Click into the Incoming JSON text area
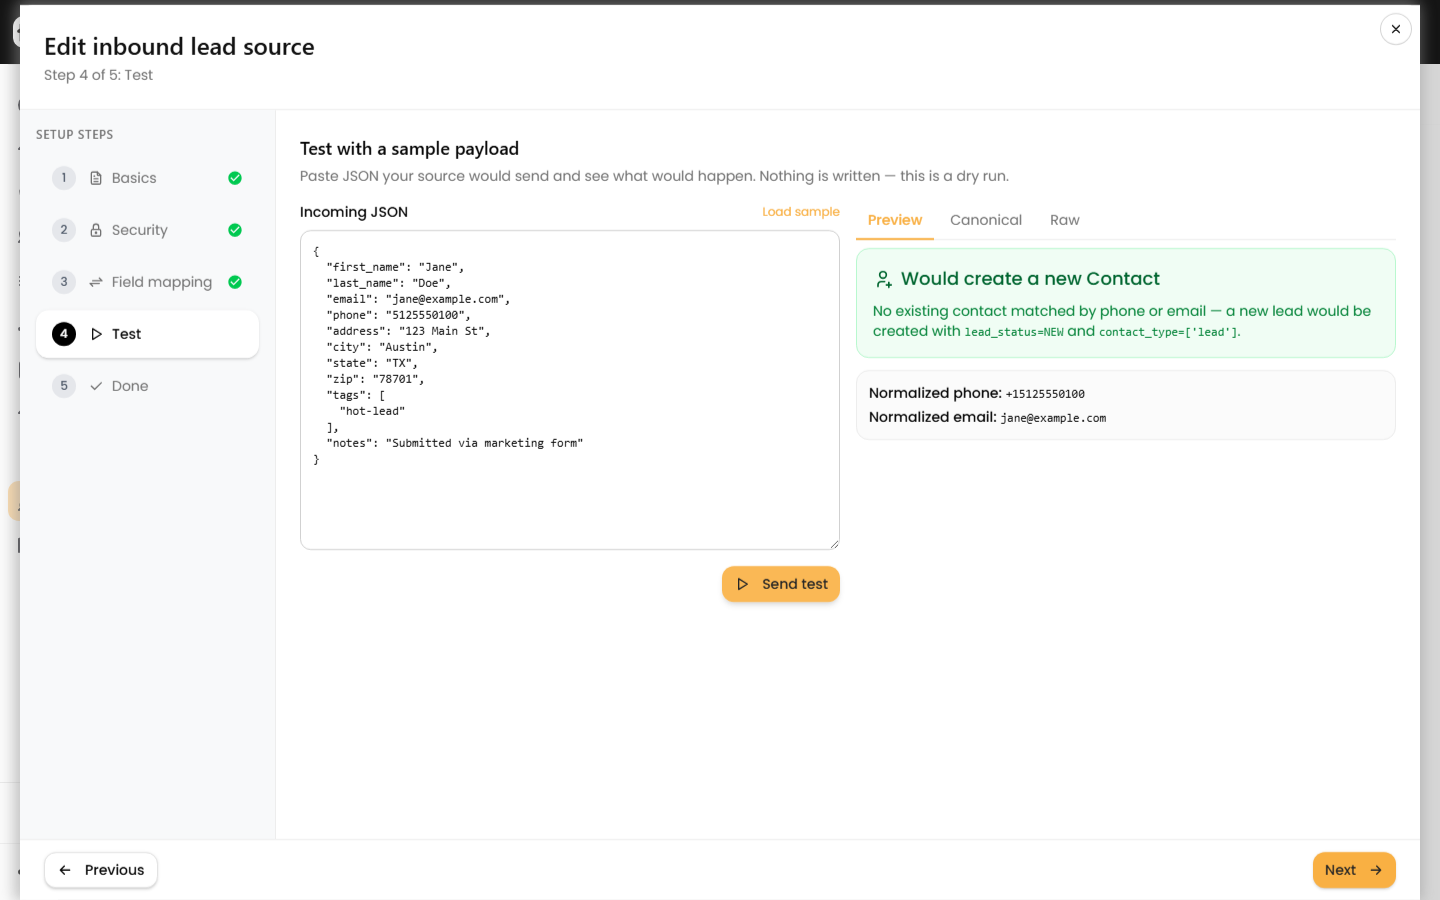1440x900 pixels. [570, 390]
